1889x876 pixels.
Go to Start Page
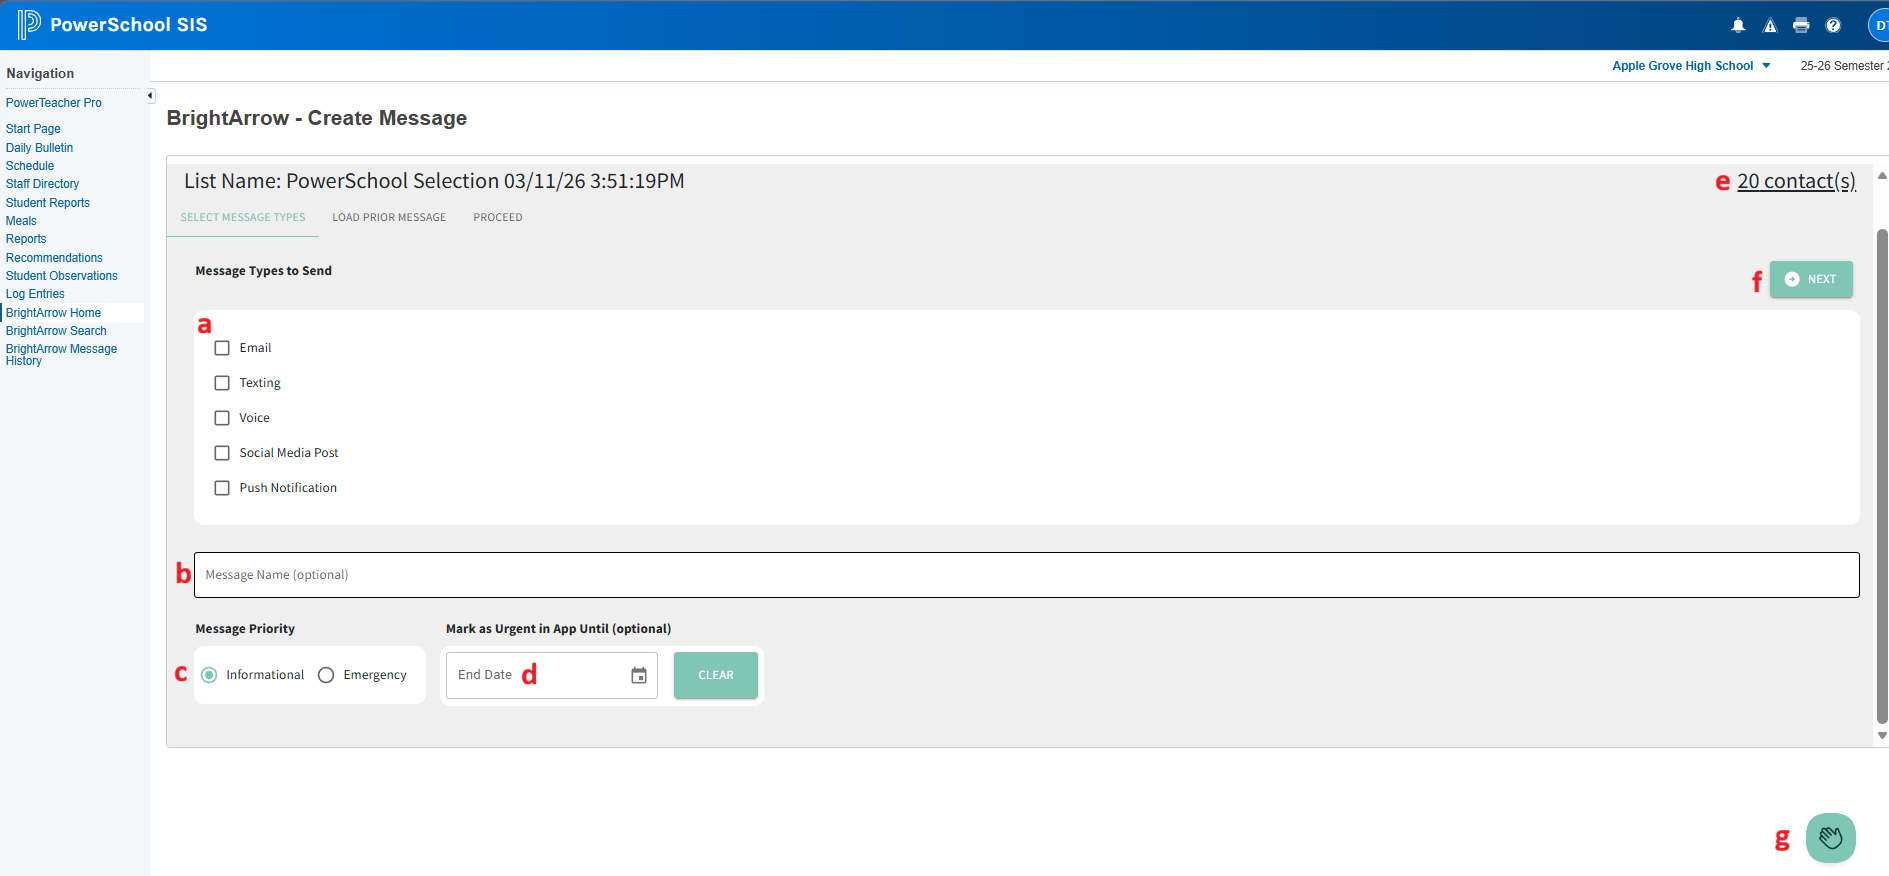click(33, 129)
